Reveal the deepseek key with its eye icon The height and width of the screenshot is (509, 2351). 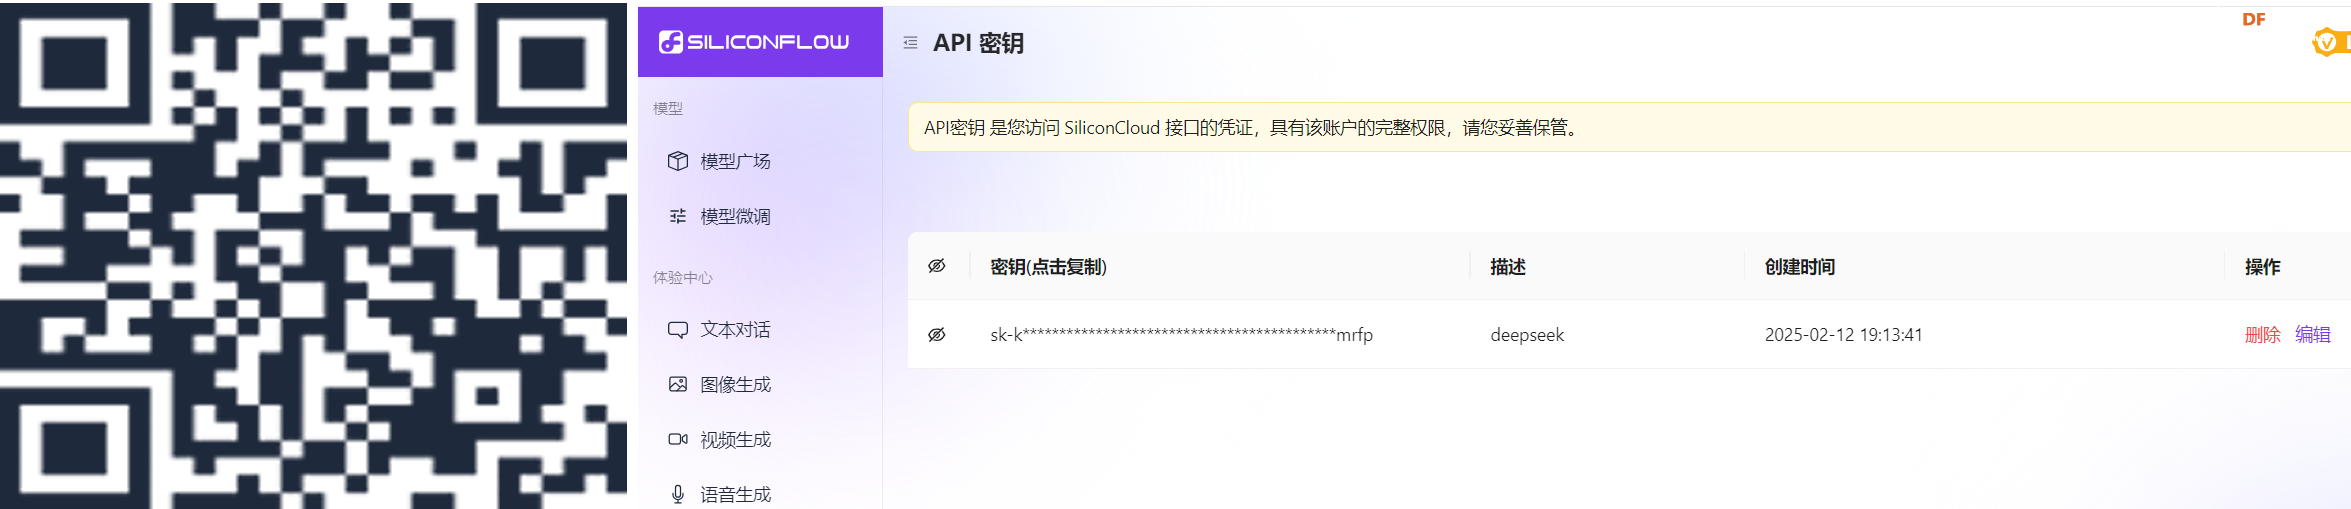tap(937, 334)
